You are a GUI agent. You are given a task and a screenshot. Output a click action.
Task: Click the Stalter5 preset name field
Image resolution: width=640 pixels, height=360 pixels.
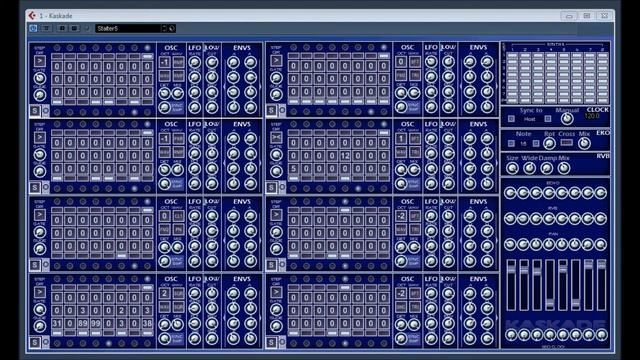(128, 29)
